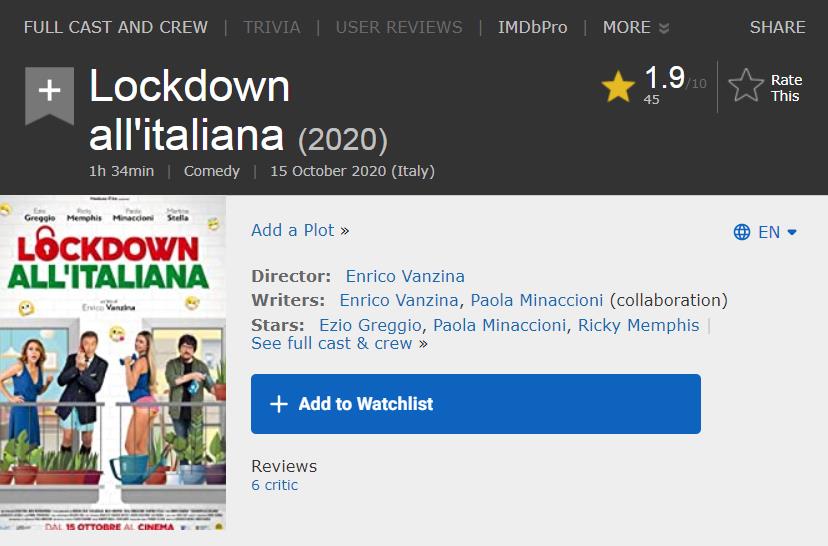The image size is (828, 546).
Task: Click the plus icon in Add to Watchlist
Action: (x=279, y=404)
